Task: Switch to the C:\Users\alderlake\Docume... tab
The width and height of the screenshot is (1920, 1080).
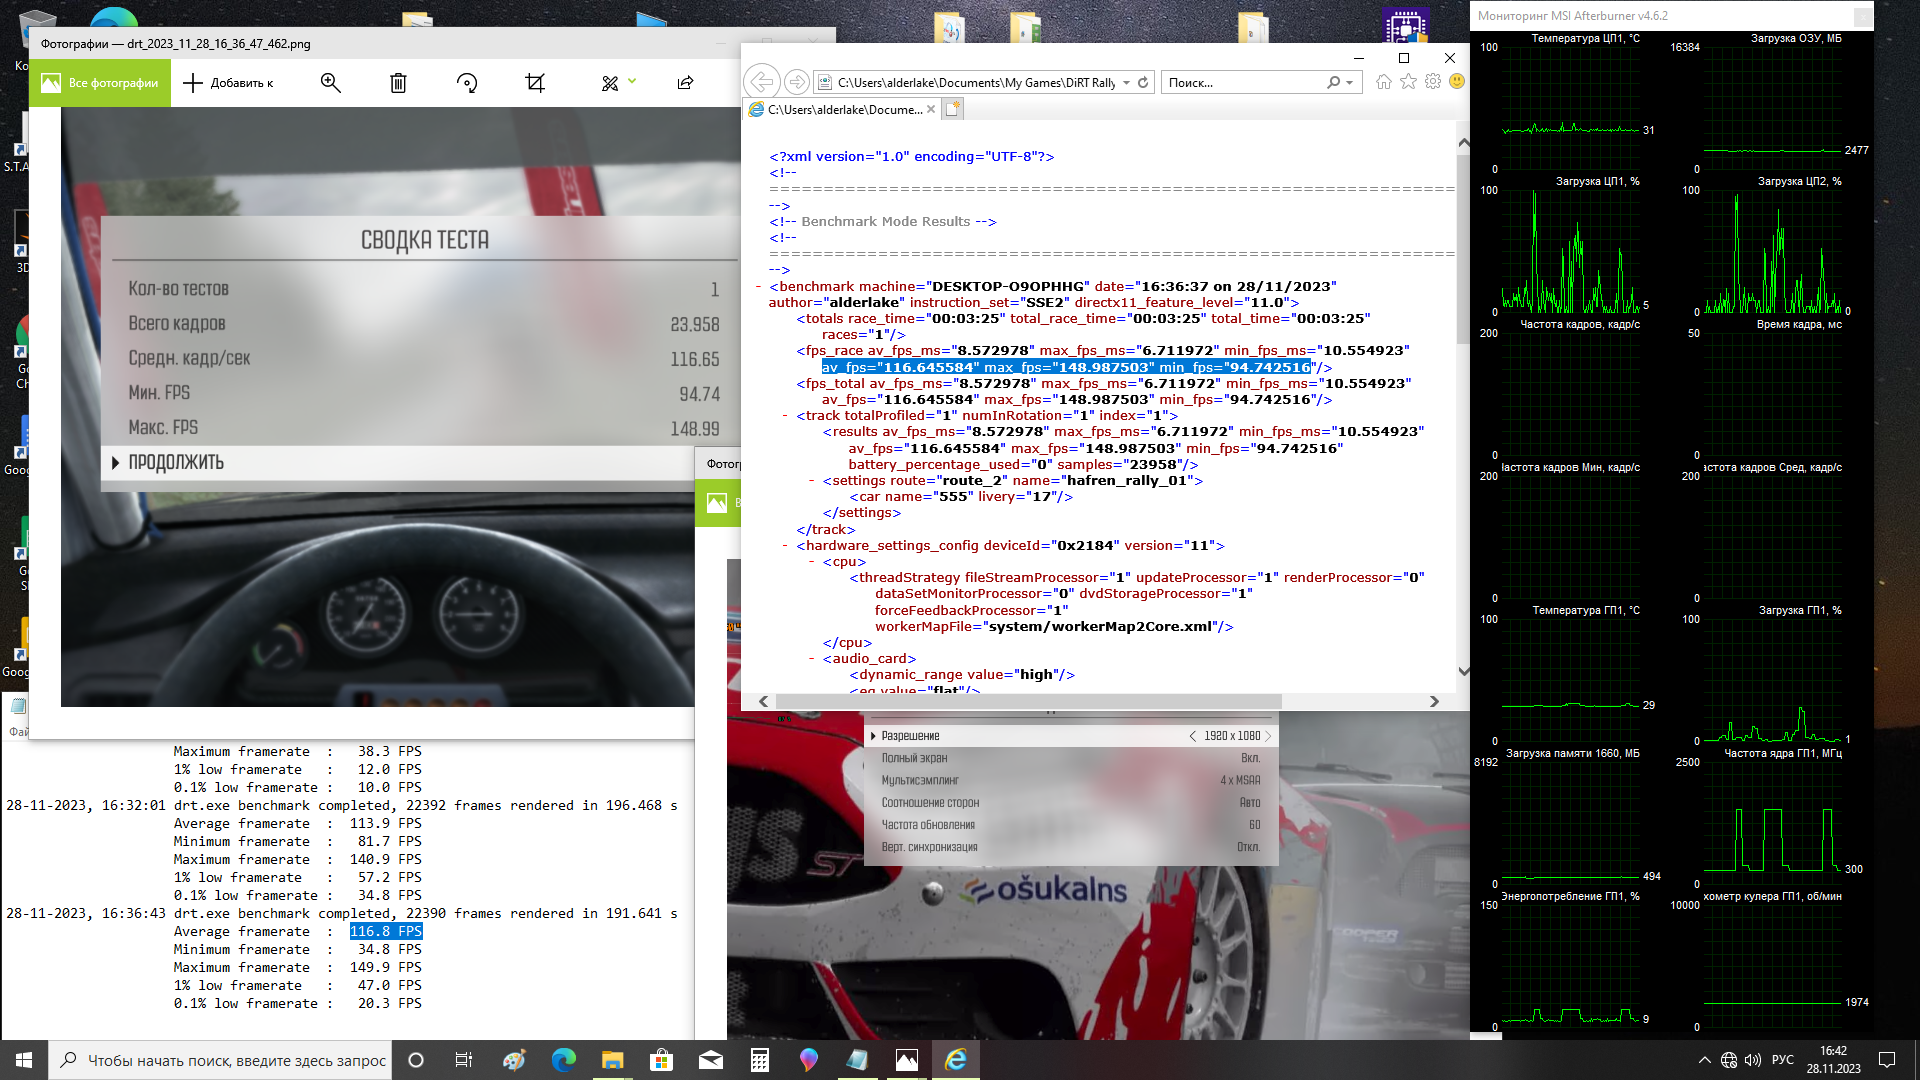Action: click(x=843, y=110)
